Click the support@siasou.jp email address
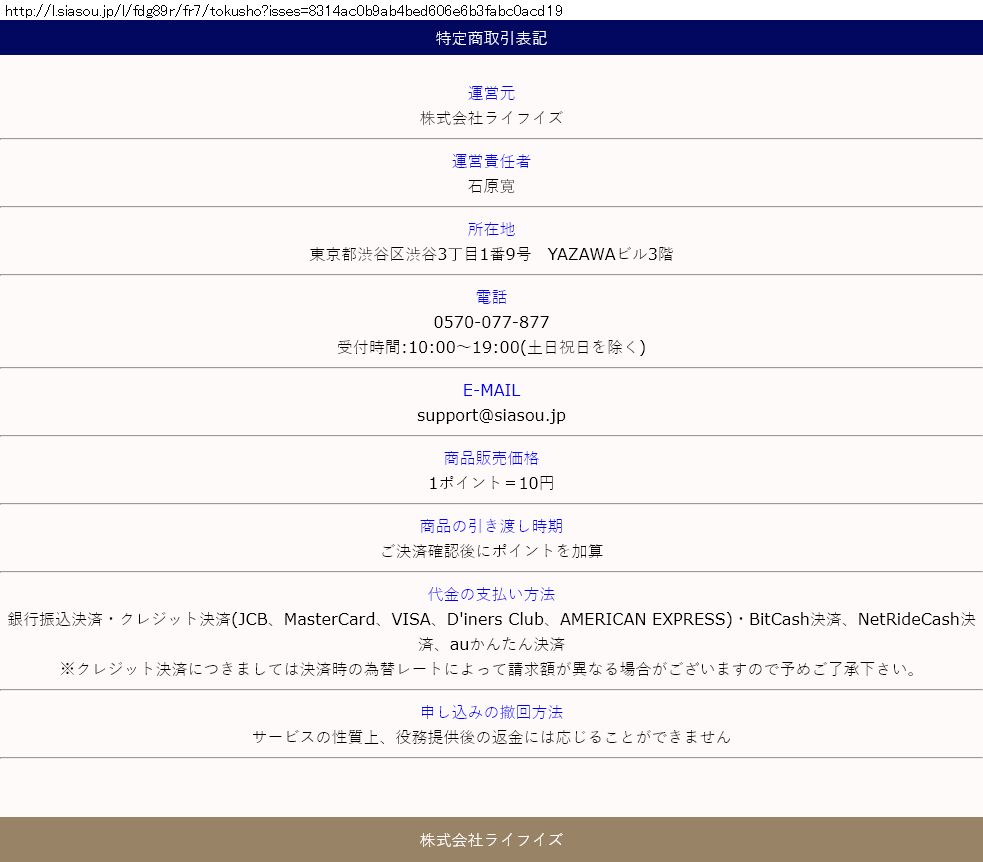Image resolution: width=983 pixels, height=862 pixels. tap(491, 415)
